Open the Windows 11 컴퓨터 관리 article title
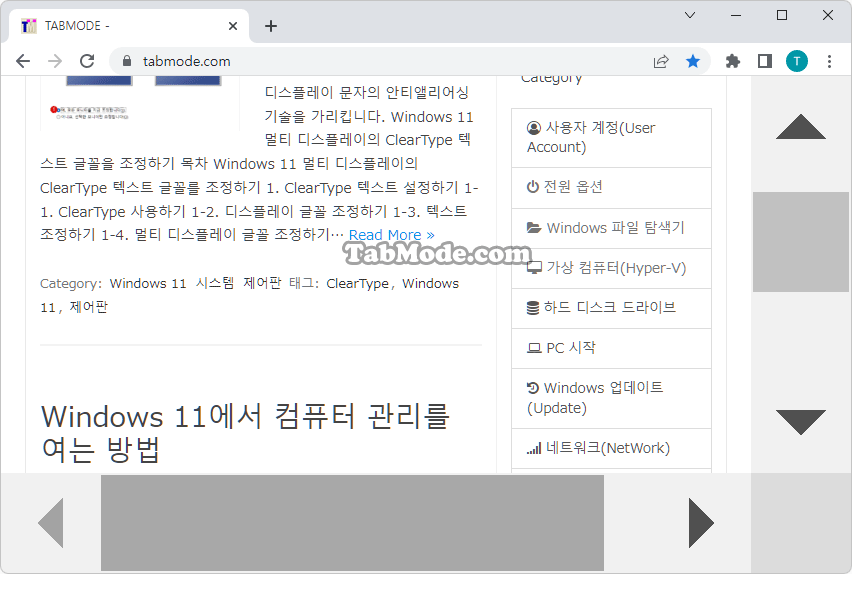This screenshot has height=610, width=852. [x=246, y=432]
